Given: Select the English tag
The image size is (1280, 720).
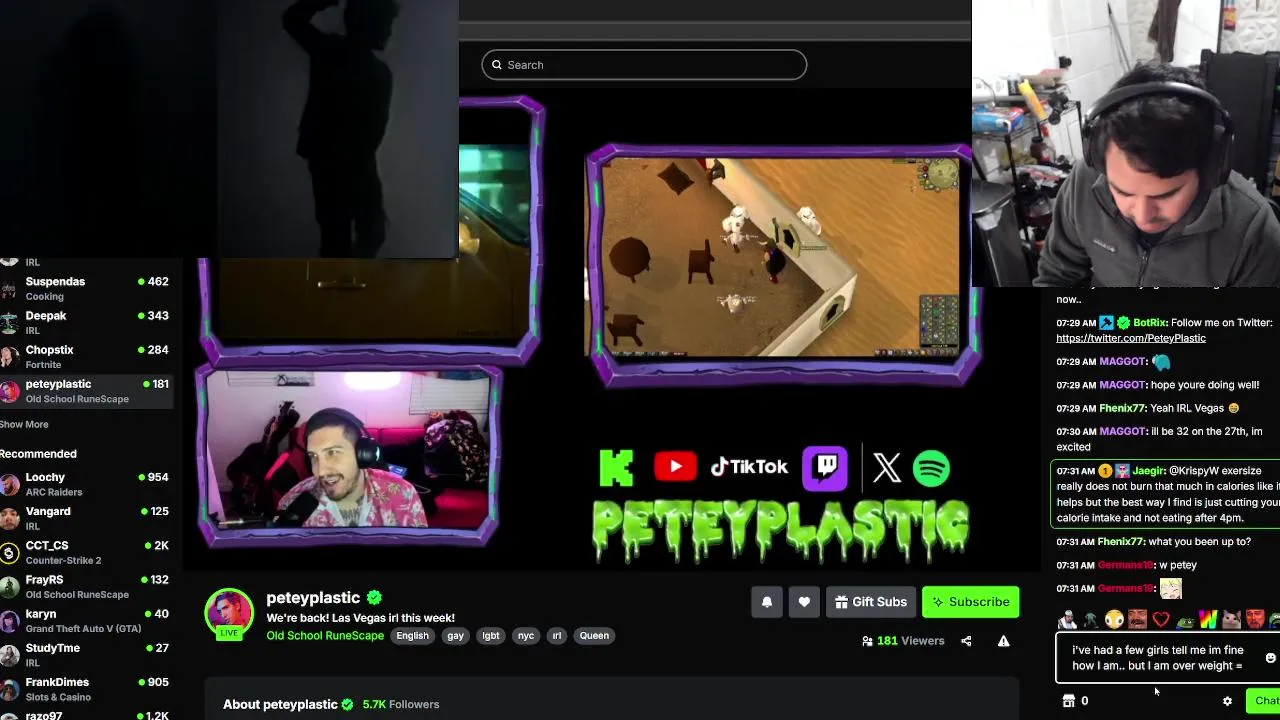Looking at the screenshot, I should coord(412,636).
